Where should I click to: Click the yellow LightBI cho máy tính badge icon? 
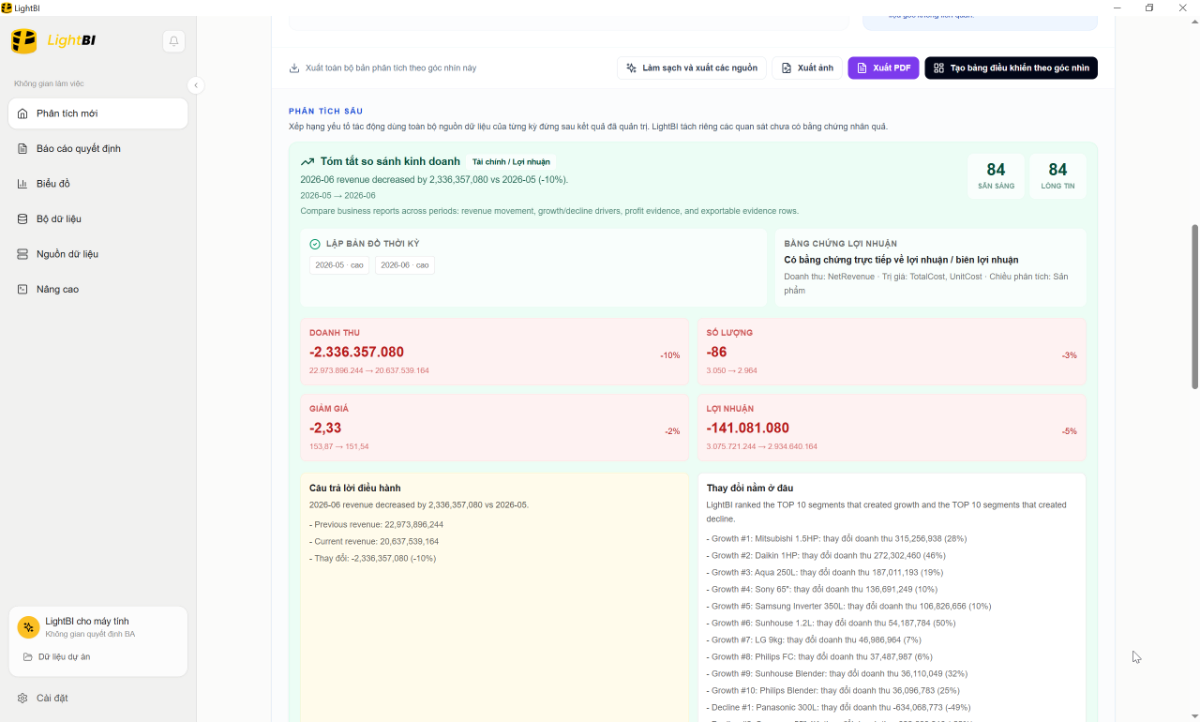click(28, 627)
